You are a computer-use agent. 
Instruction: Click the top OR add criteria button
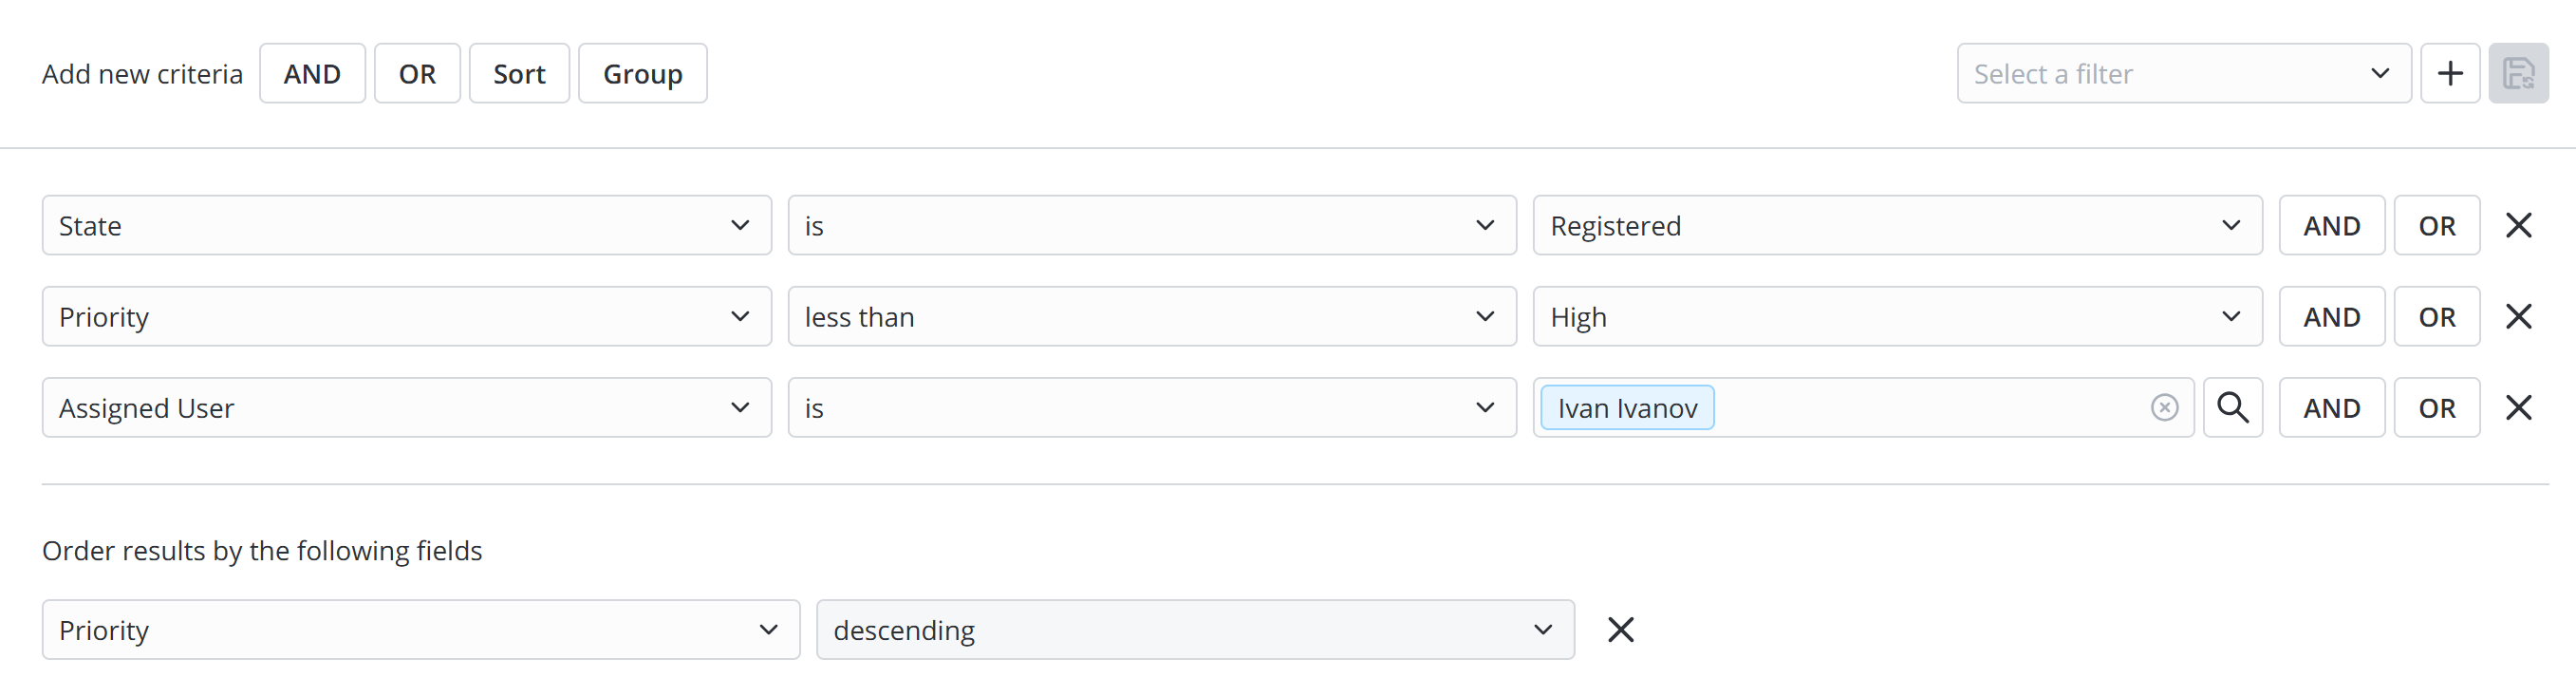click(417, 73)
